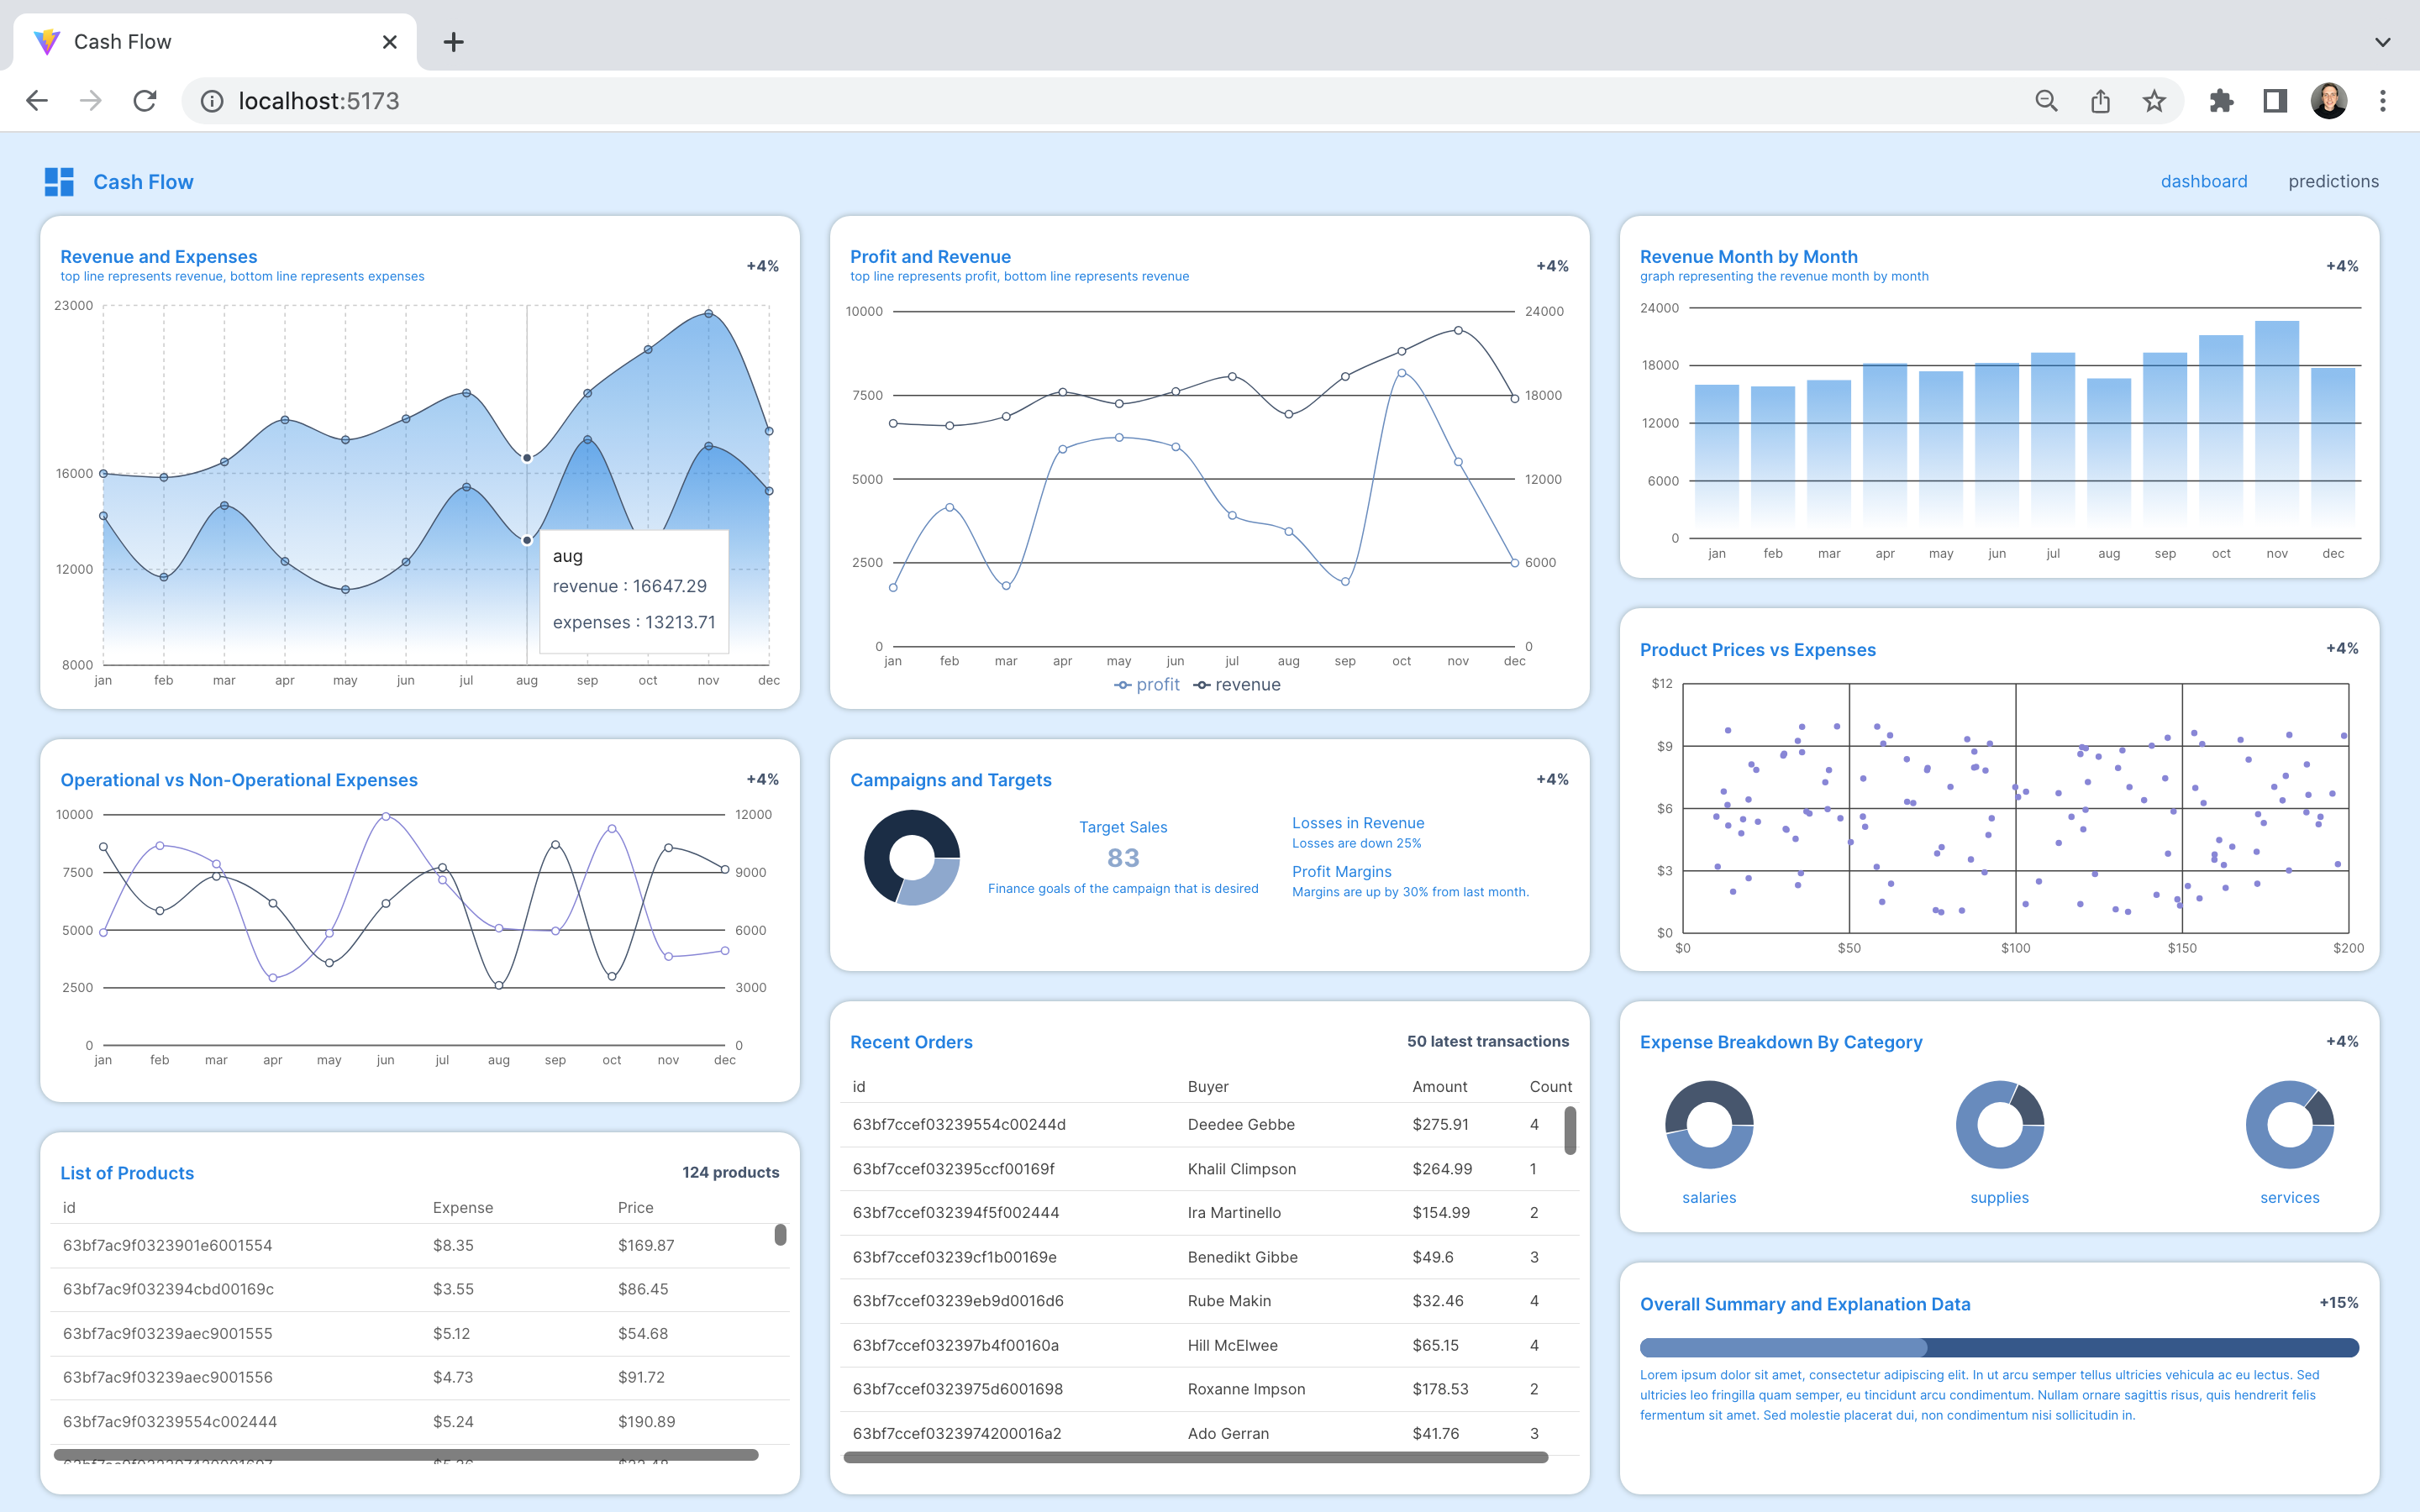
Task: Click the Profit Margins heading
Action: 1341,872
